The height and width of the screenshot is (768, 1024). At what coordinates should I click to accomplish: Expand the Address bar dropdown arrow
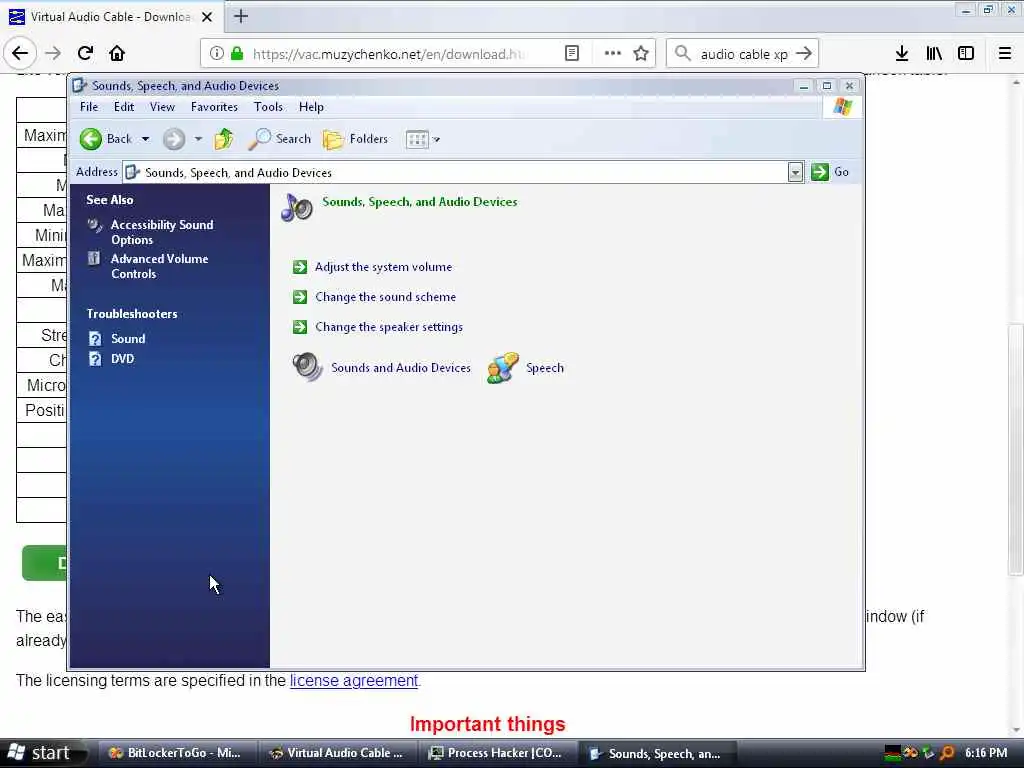point(795,172)
